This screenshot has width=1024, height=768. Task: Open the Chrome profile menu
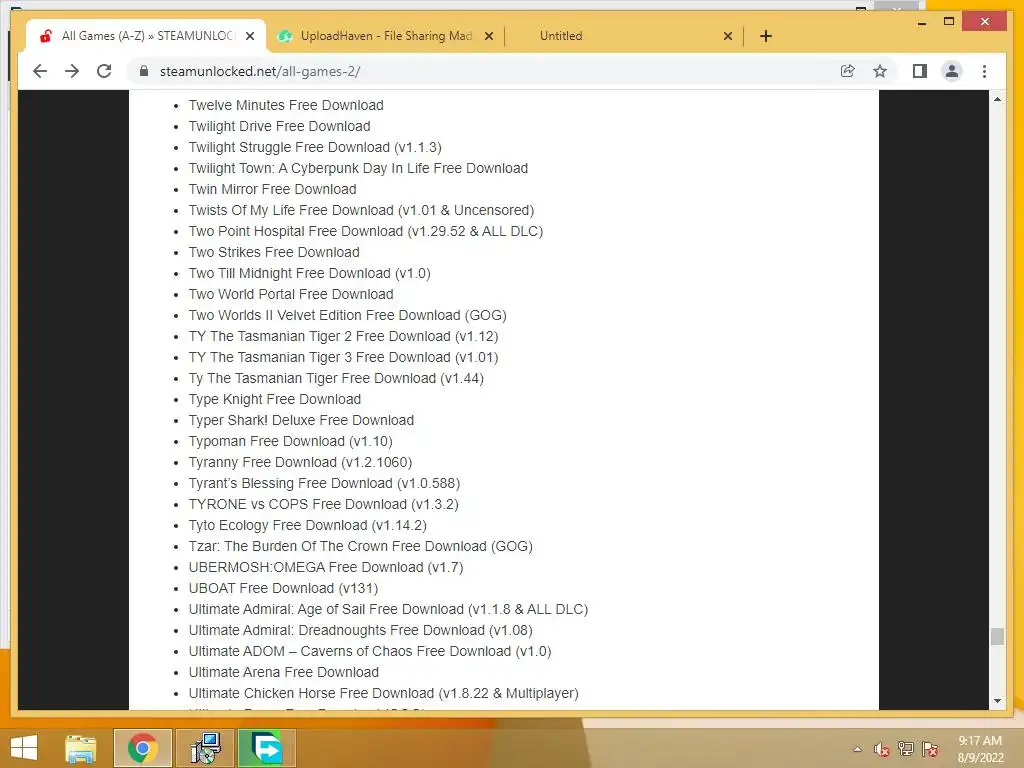(952, 71)
